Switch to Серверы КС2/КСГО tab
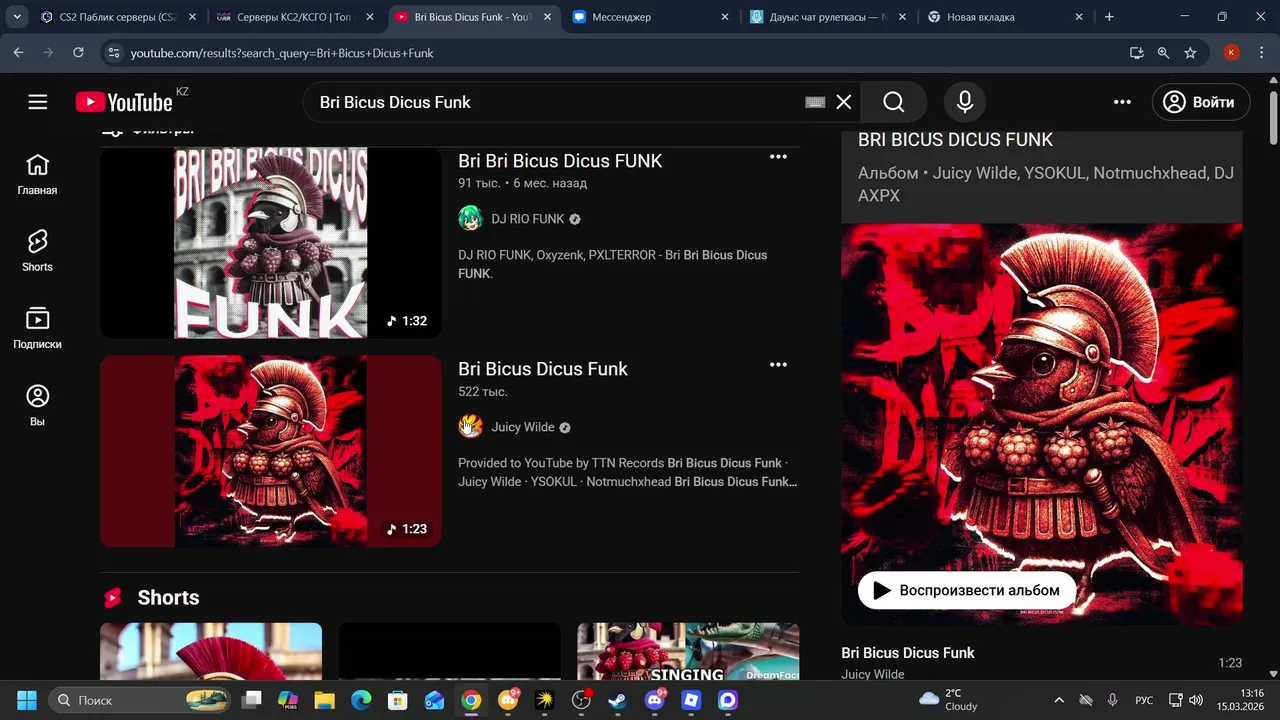Screen dimensions: 1280x720 pyautogui.click(x=295, y=17)
